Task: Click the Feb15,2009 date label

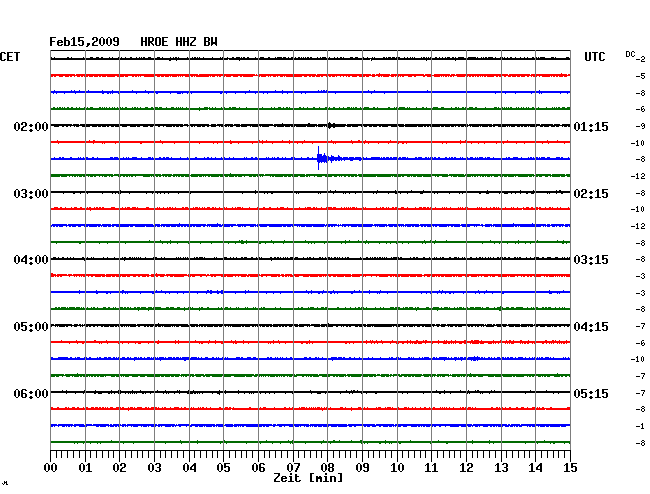Action: click(84, 42)
